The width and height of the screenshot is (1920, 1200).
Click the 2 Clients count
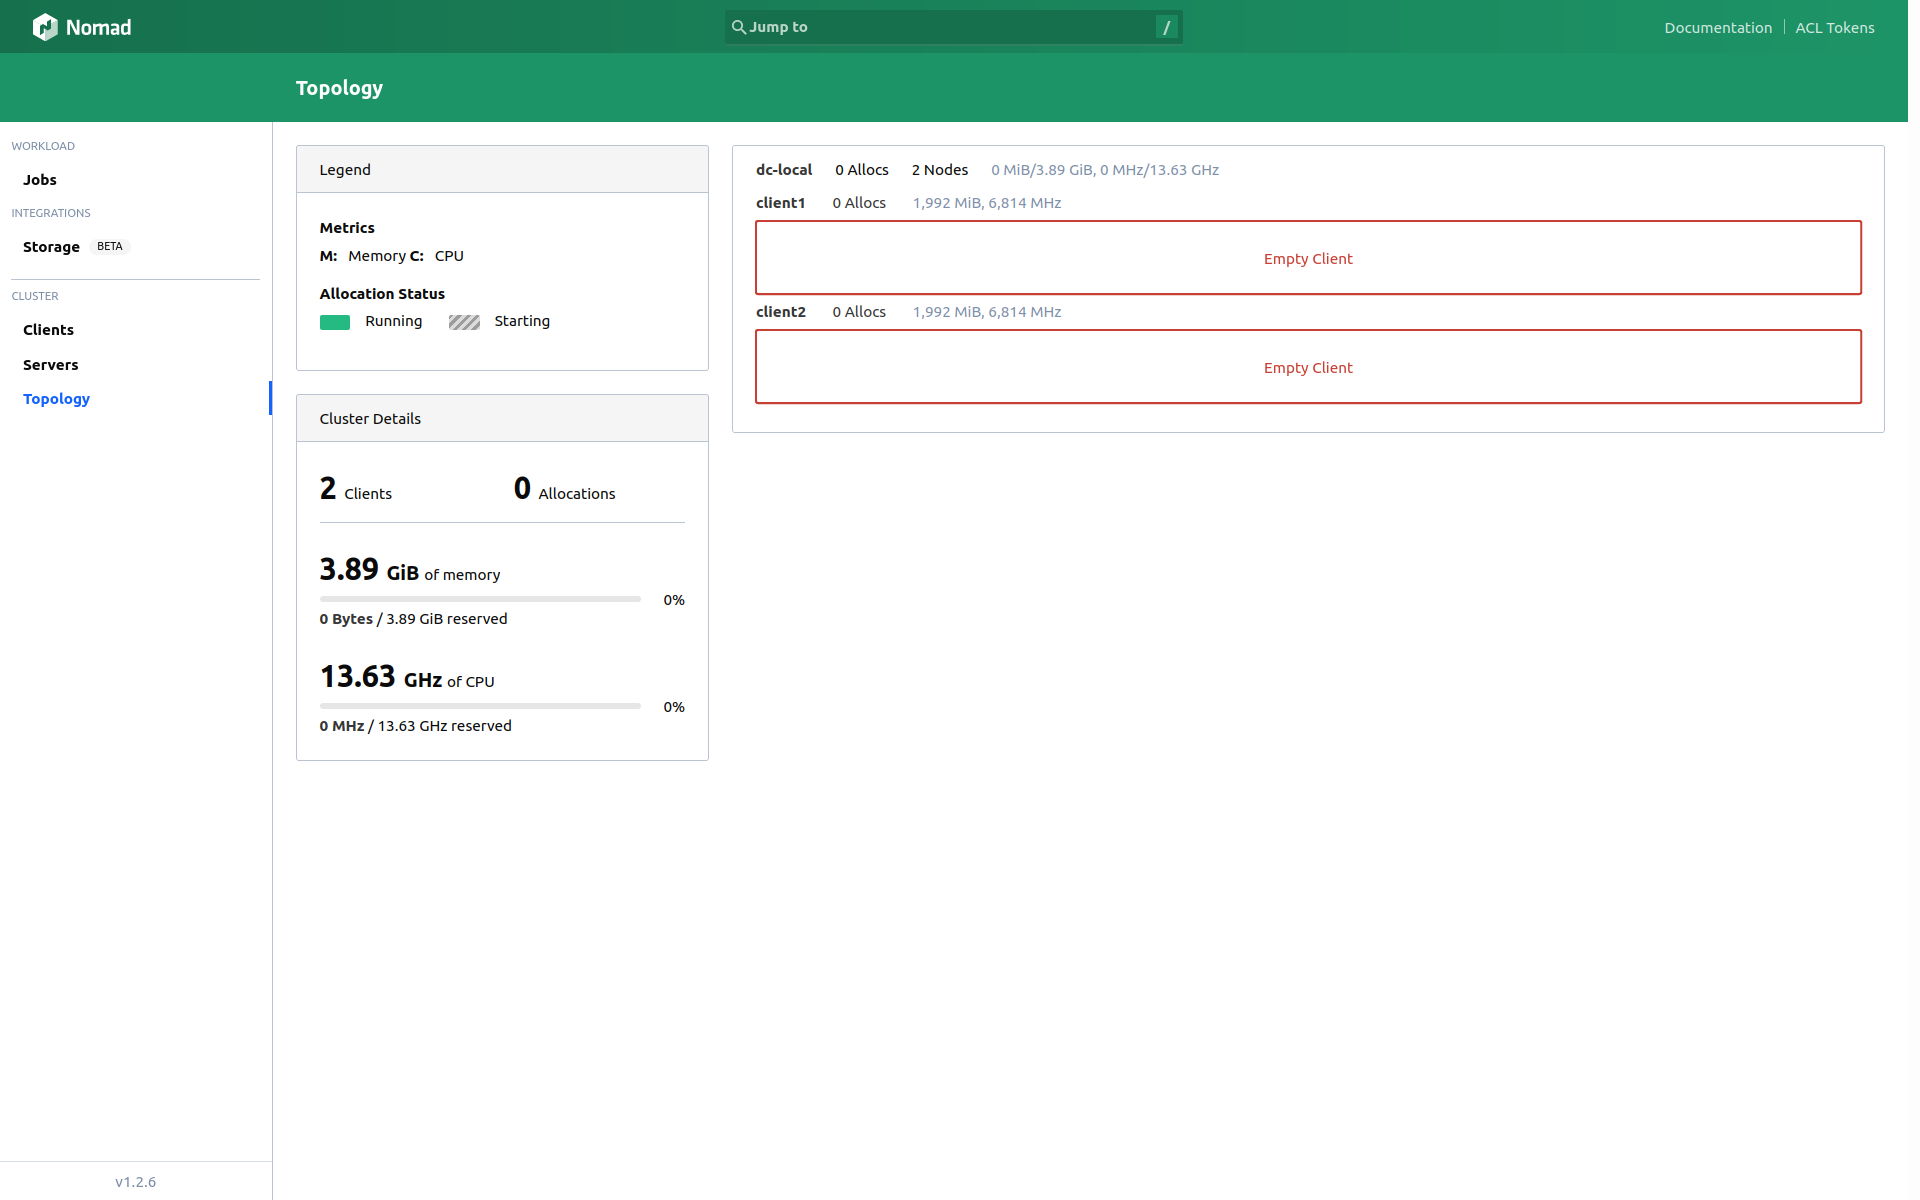[x=356, y=489]
